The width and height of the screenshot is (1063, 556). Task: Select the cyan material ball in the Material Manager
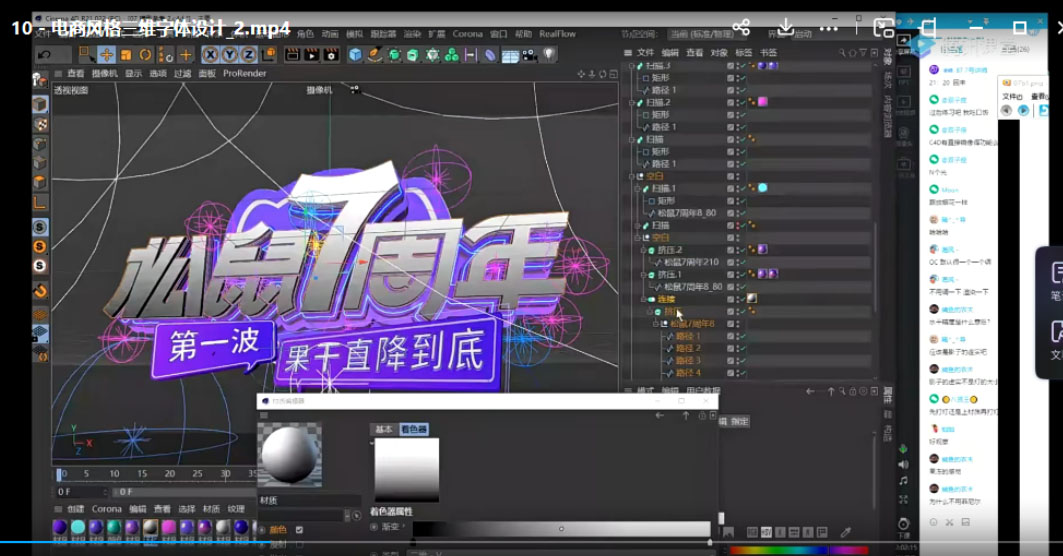click(78, 527)
